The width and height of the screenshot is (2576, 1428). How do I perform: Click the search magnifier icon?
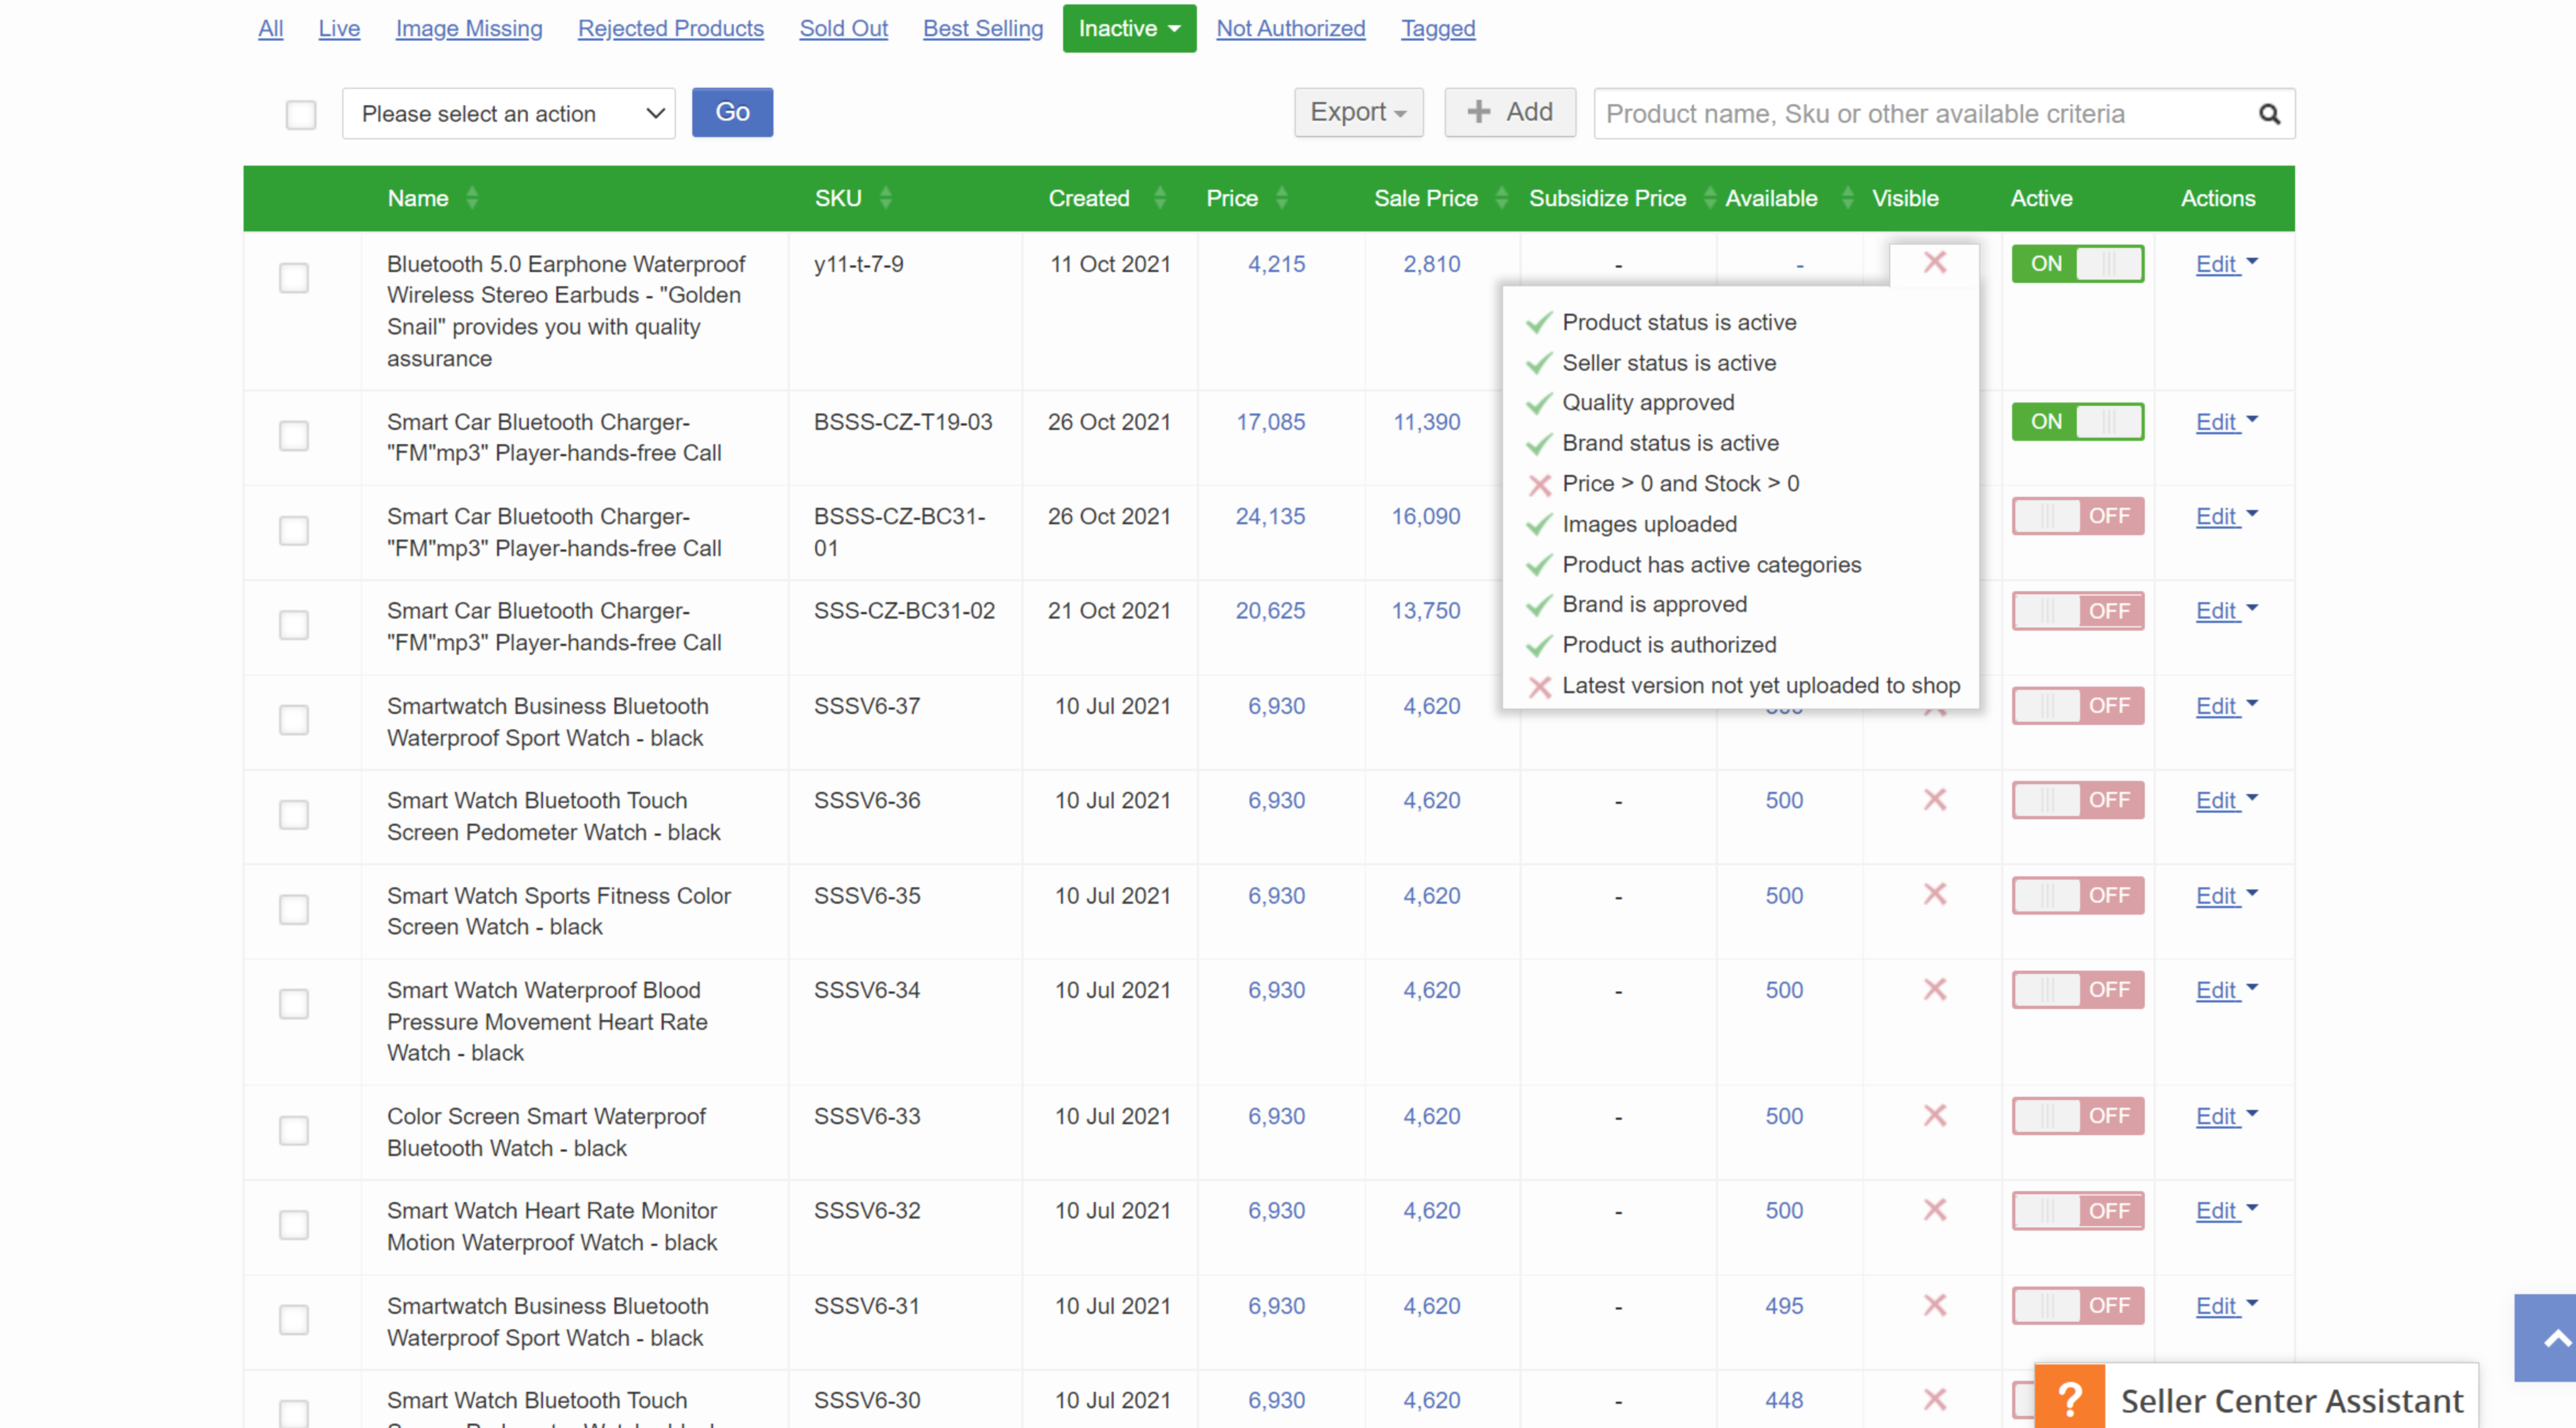(2269, 114)
